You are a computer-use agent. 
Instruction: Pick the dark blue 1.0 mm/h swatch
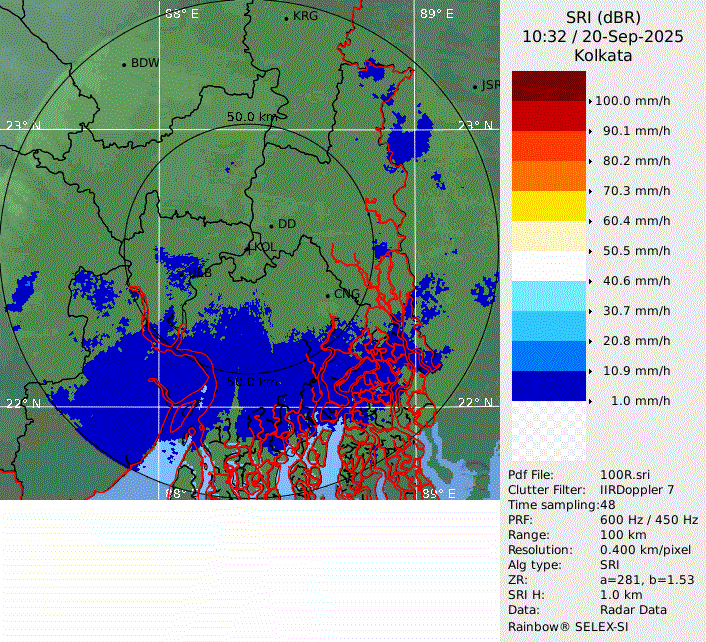pyautogui.click(x=548, y=386)
